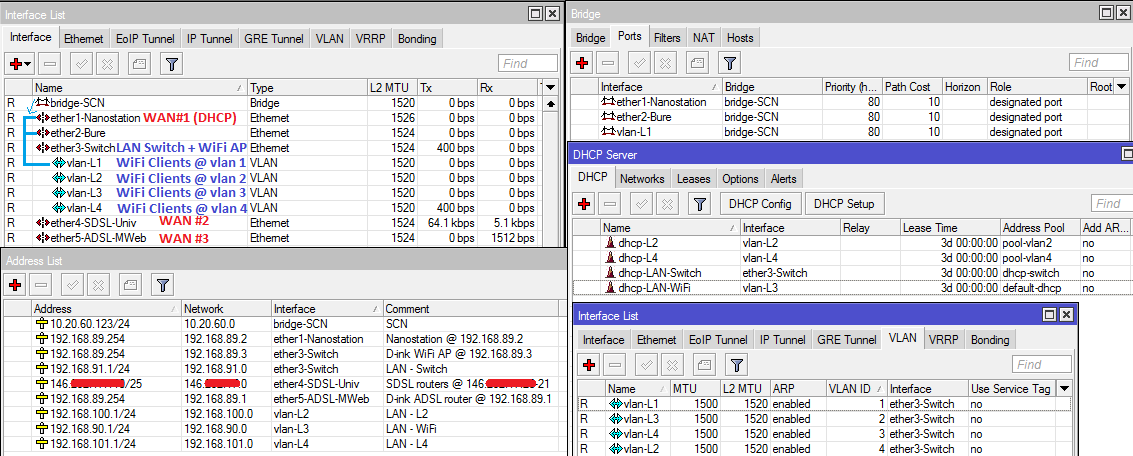Click the remove button in Address List
Image resolution: width=1133 pixels, height=456 pixels.
pos(40,283)
